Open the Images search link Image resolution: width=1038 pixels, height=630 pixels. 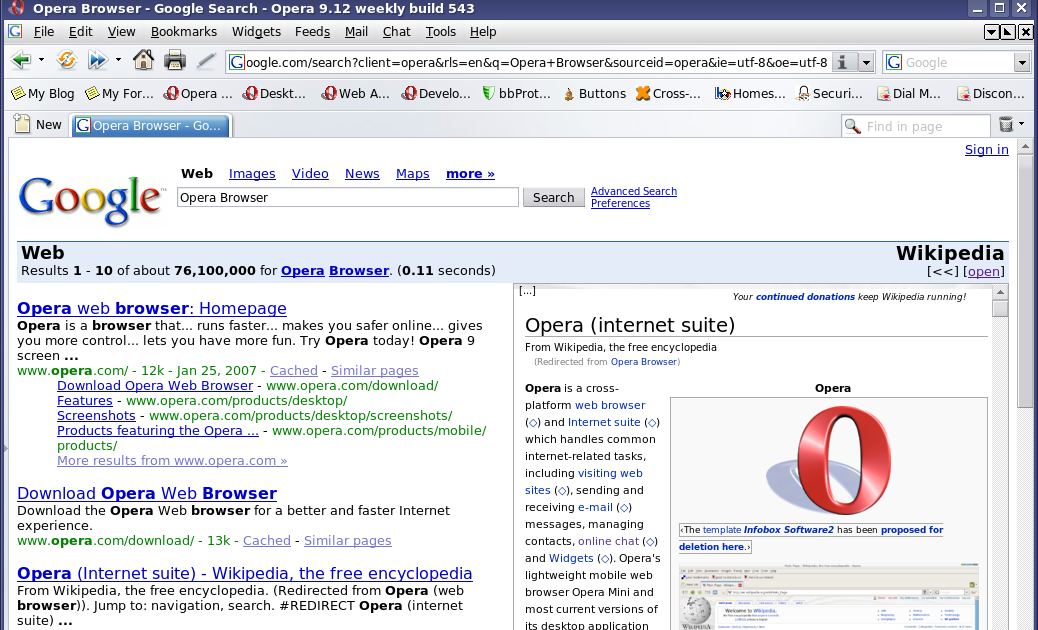[x=252, y=173]
